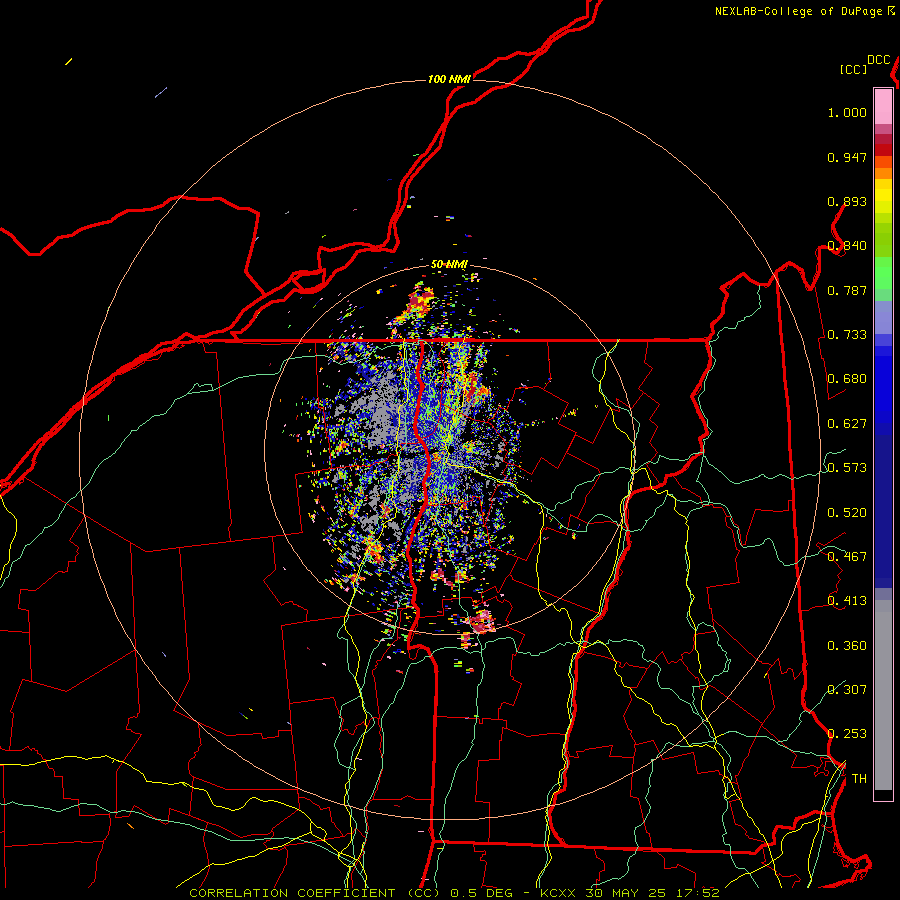Click the 0.360 scale value
This screenshot has height=900, width=900.
847,646
